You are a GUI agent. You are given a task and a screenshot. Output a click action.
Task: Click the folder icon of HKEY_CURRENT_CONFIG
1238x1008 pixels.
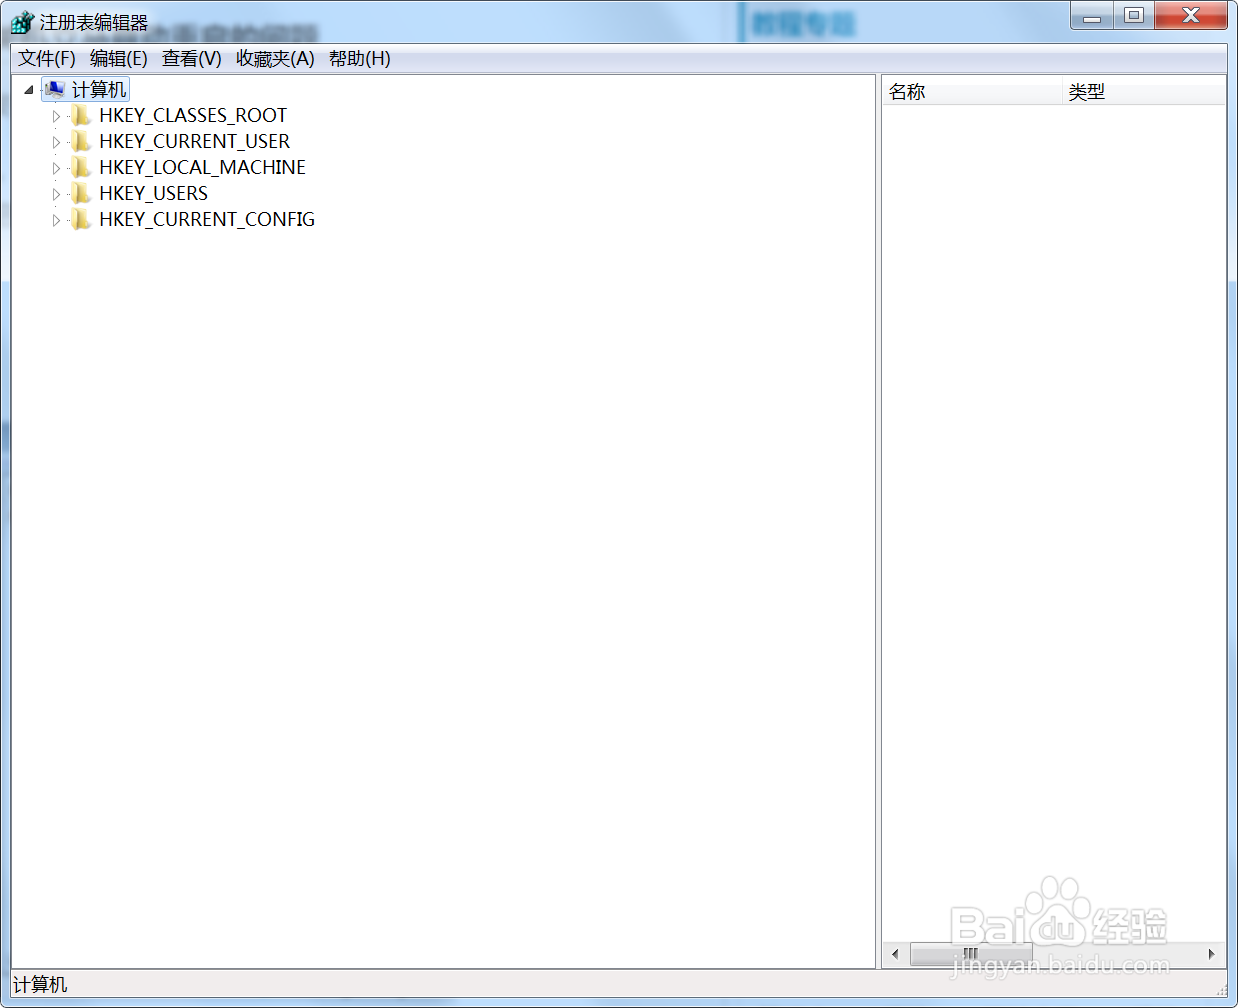click(81, 219)
